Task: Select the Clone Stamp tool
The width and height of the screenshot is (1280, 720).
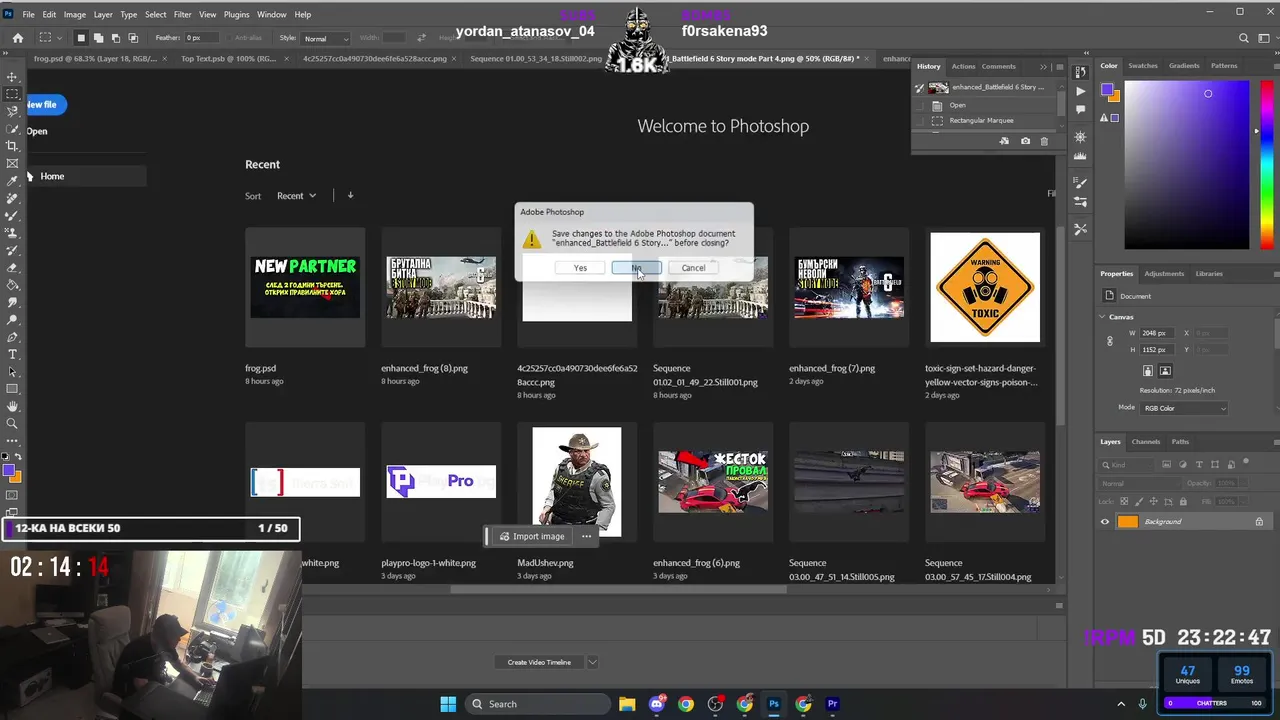Action: 12,232
